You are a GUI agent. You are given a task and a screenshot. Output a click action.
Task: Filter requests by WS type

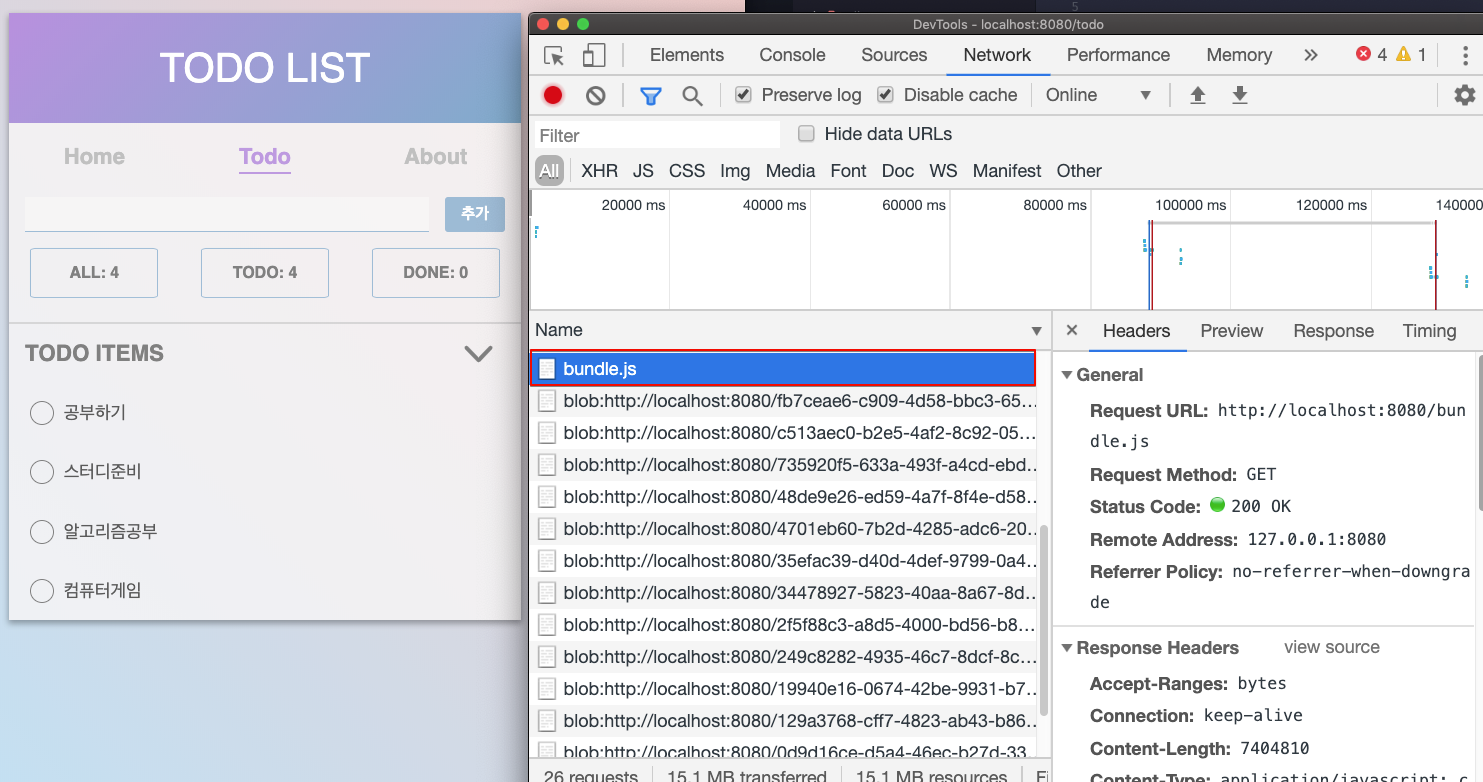(943, 171)
